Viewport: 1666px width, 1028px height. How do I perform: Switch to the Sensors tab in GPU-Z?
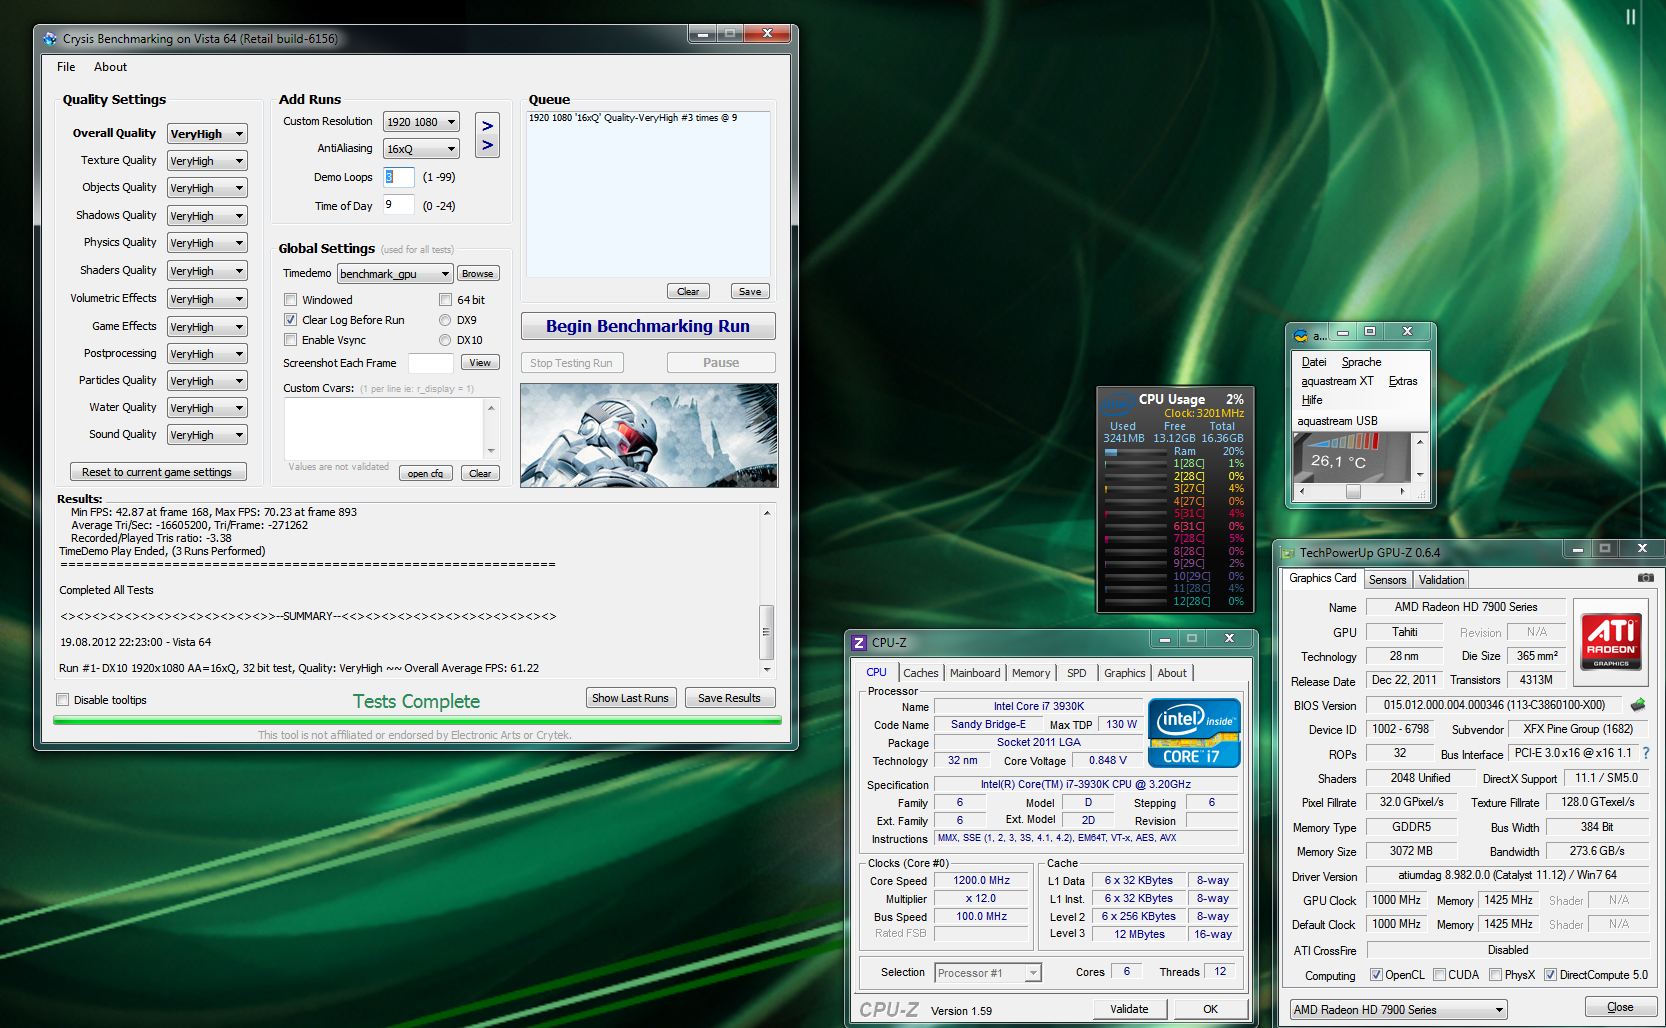[1387, 580]
